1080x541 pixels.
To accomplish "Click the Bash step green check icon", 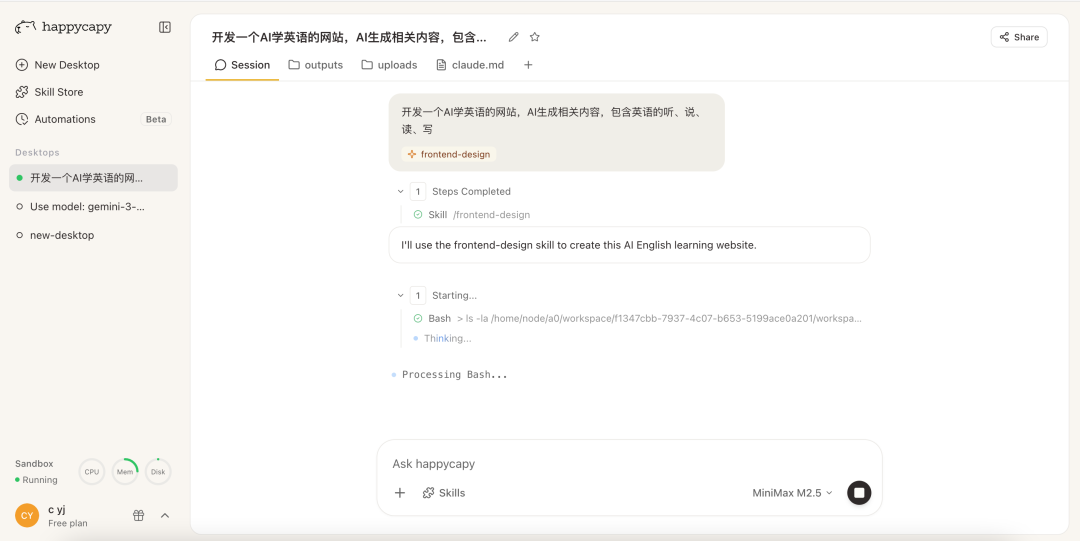I will 417,319.
